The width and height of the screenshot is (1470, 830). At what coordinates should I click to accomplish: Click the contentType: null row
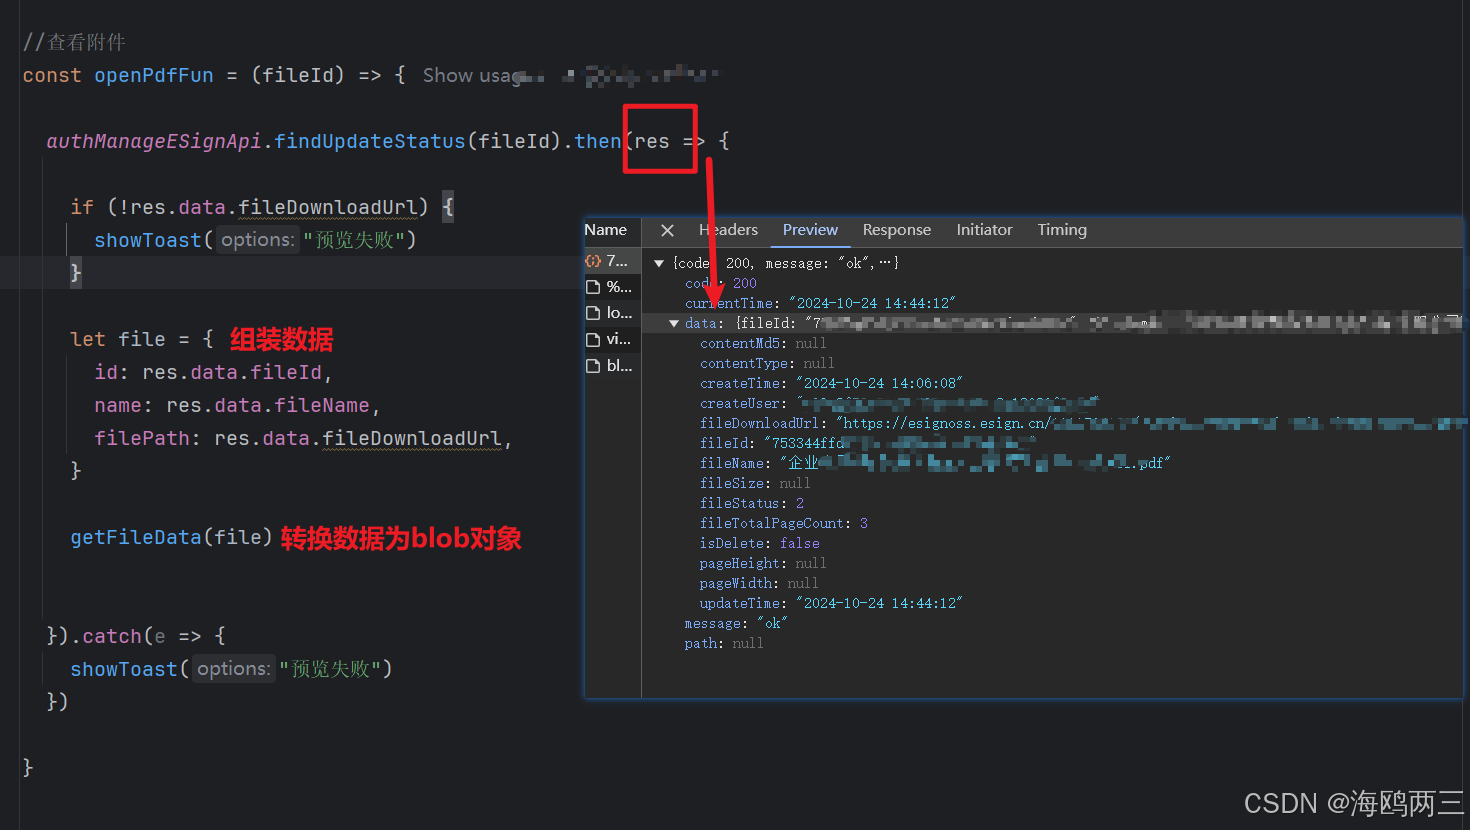click(x=767, y=363)
